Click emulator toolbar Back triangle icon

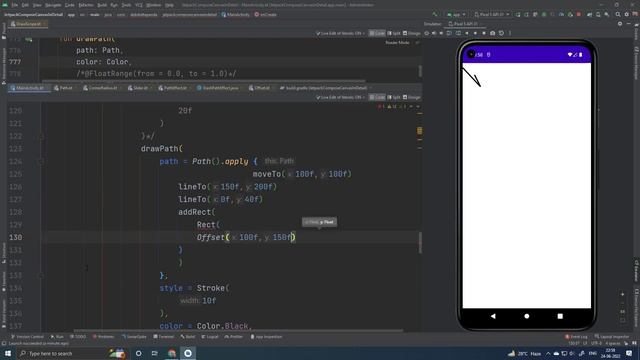click(x=467, y=33)
